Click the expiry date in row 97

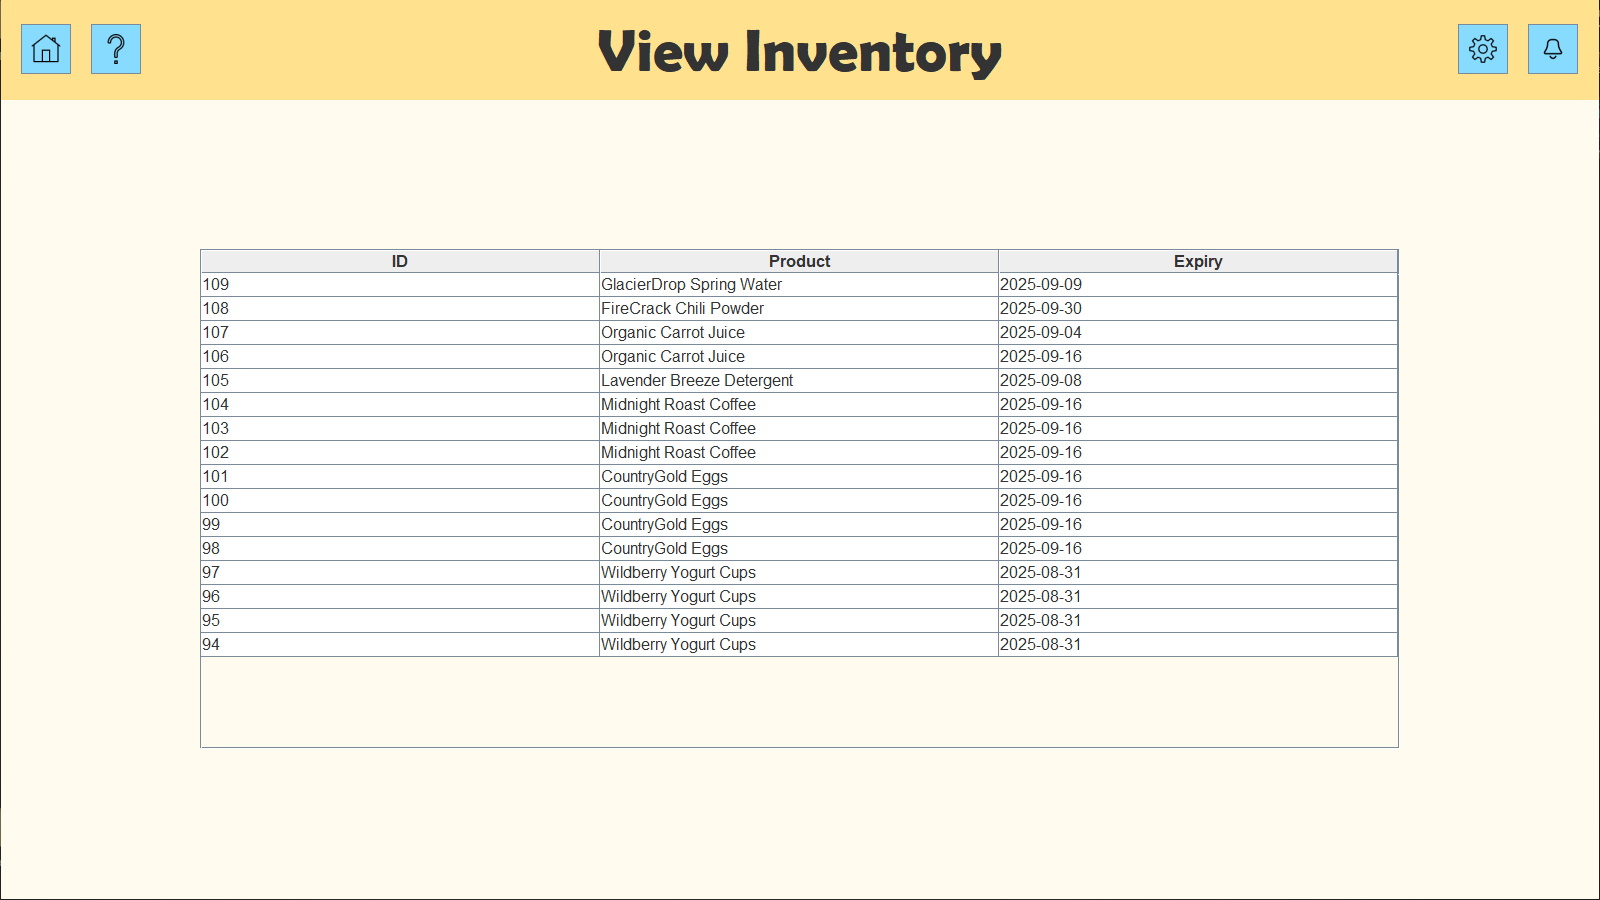point(1198,573)
